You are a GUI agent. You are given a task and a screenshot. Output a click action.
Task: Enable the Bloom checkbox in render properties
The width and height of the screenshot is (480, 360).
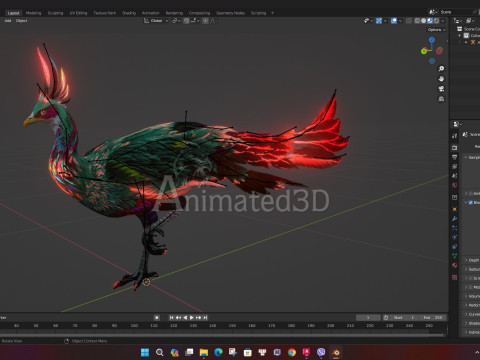pos(471,202)
